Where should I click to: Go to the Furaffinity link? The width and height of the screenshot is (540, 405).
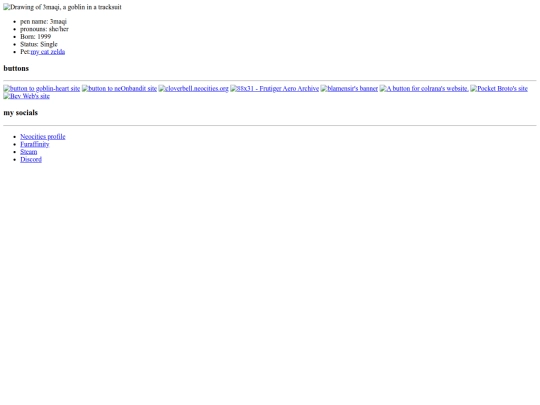(35, 144)
